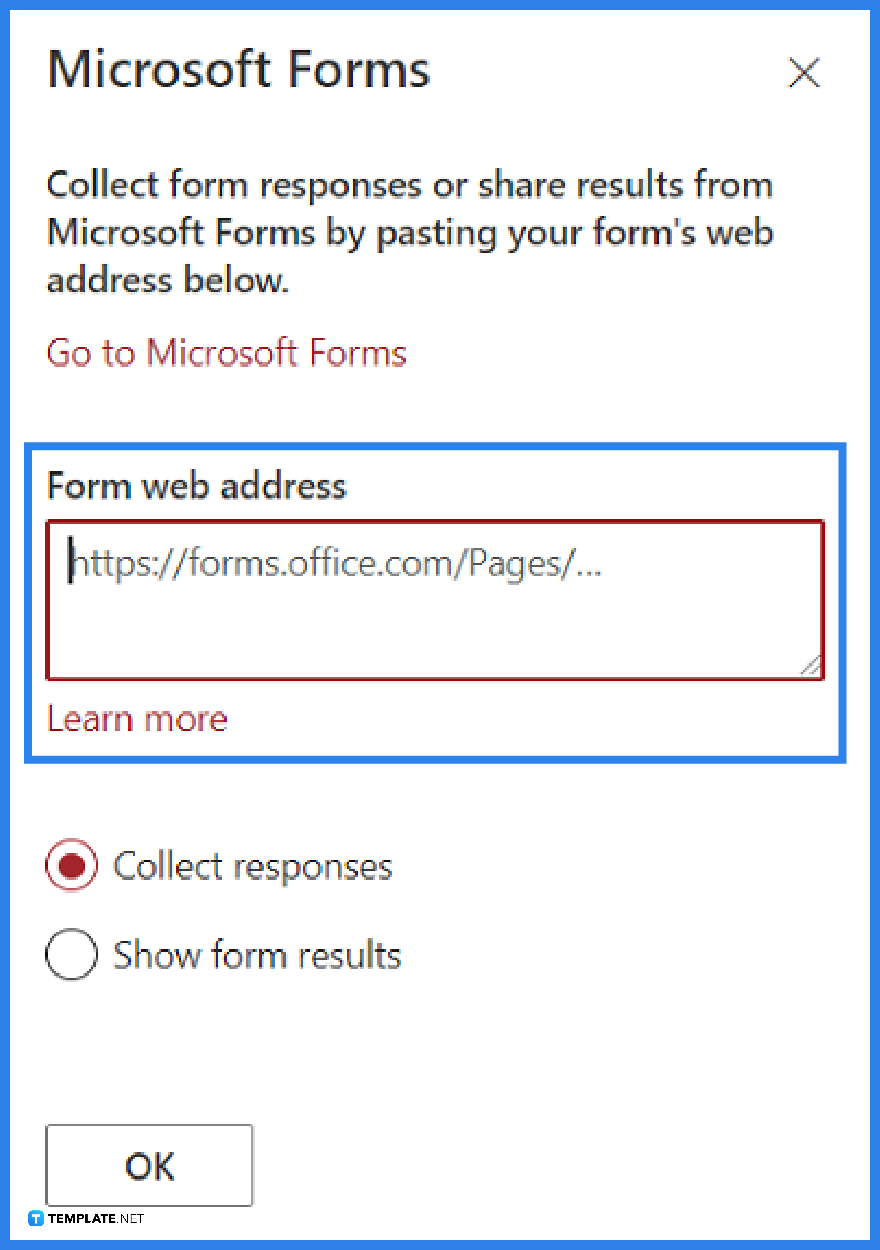Click the Microsoft Forms dialog title
This screenshot has width=880, height=1250.
(x=238, y=68)
